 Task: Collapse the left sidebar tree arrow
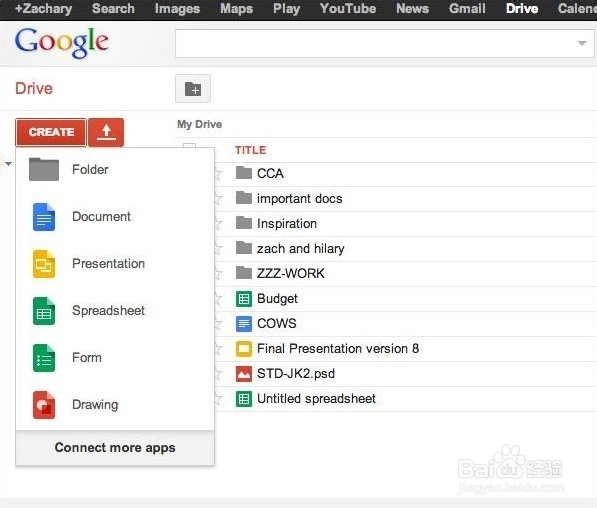(x=8, y=164)
